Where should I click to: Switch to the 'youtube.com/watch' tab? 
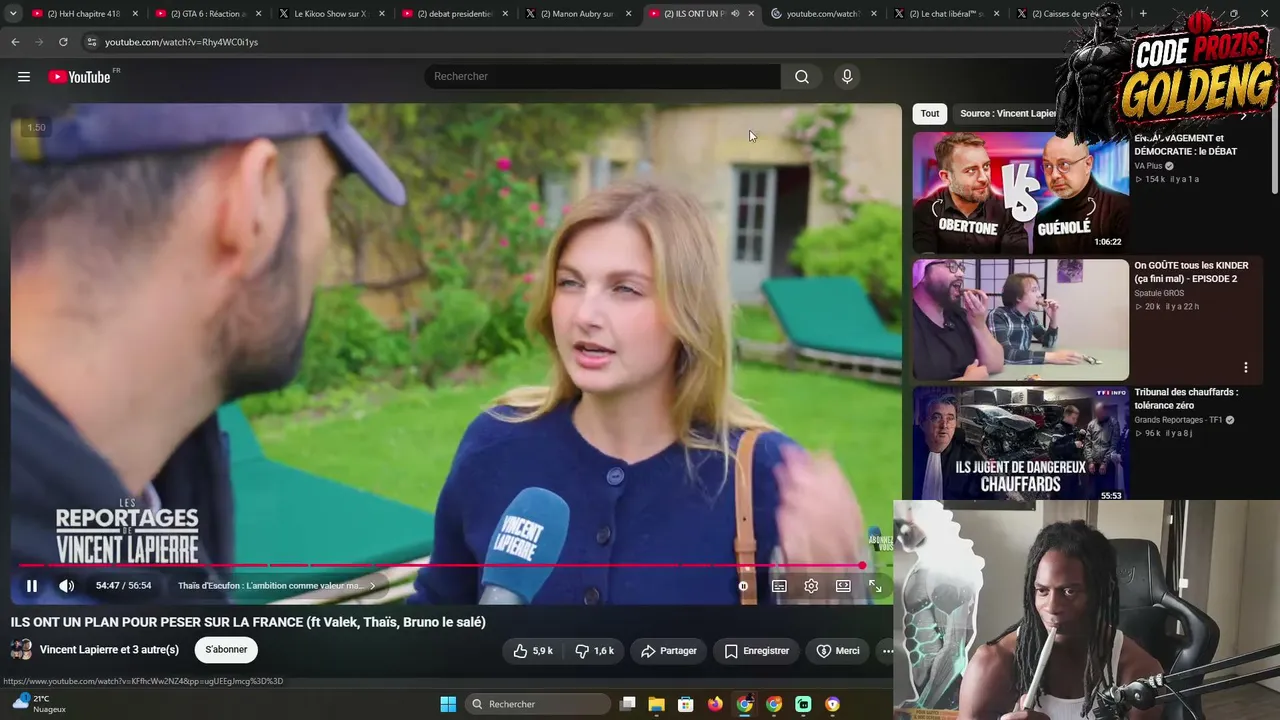[x=823, y=14]
